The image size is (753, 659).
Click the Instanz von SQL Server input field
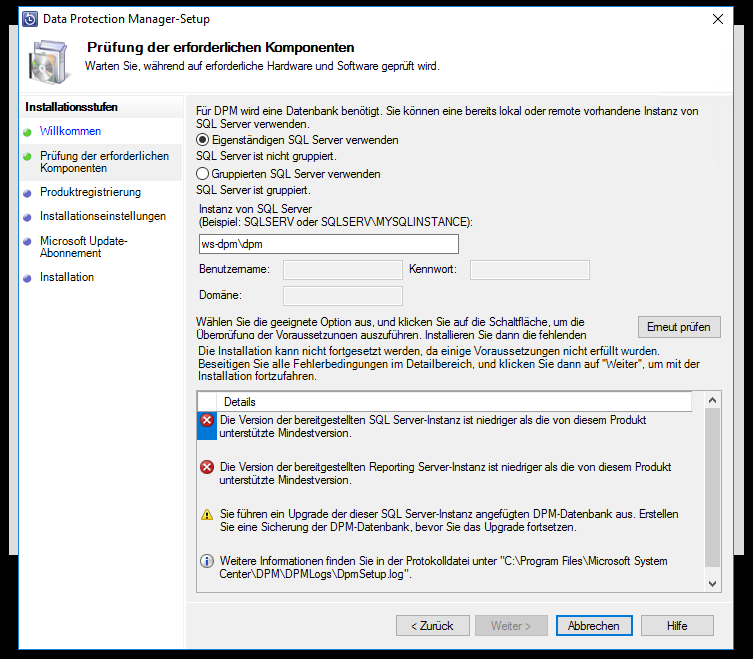(329, 244)
